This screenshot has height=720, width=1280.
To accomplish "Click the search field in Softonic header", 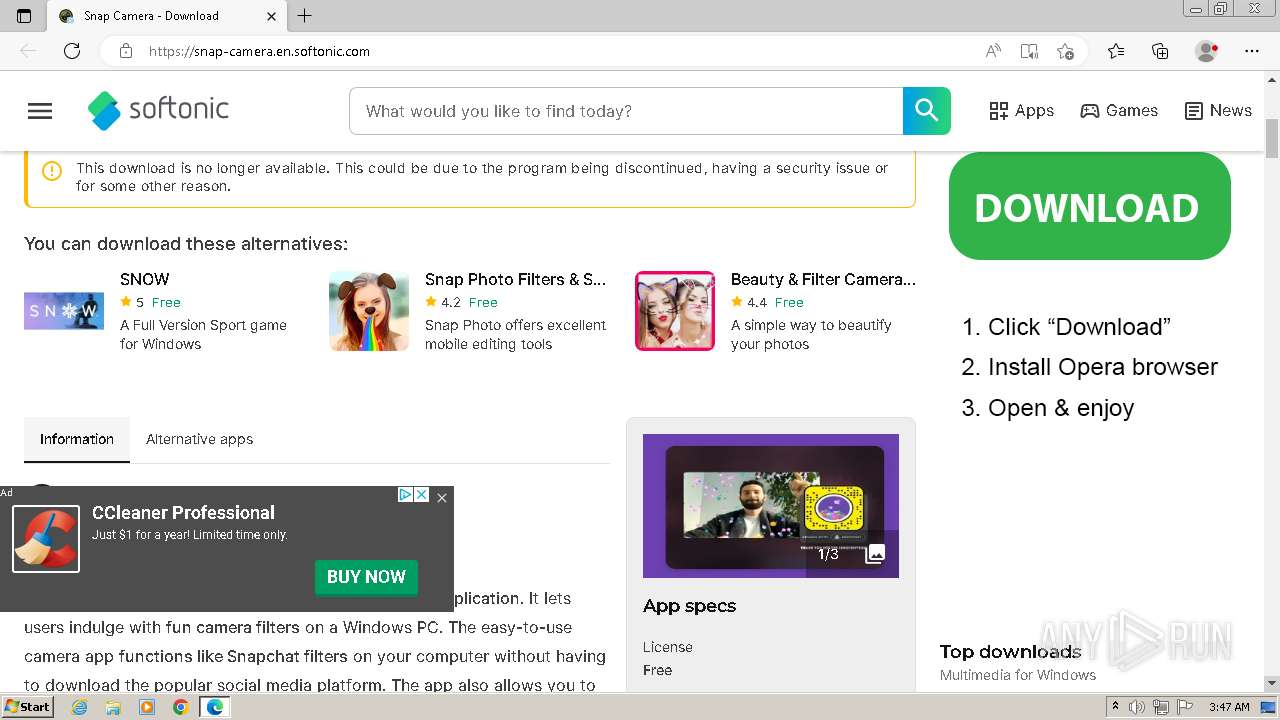I will 626,111.
